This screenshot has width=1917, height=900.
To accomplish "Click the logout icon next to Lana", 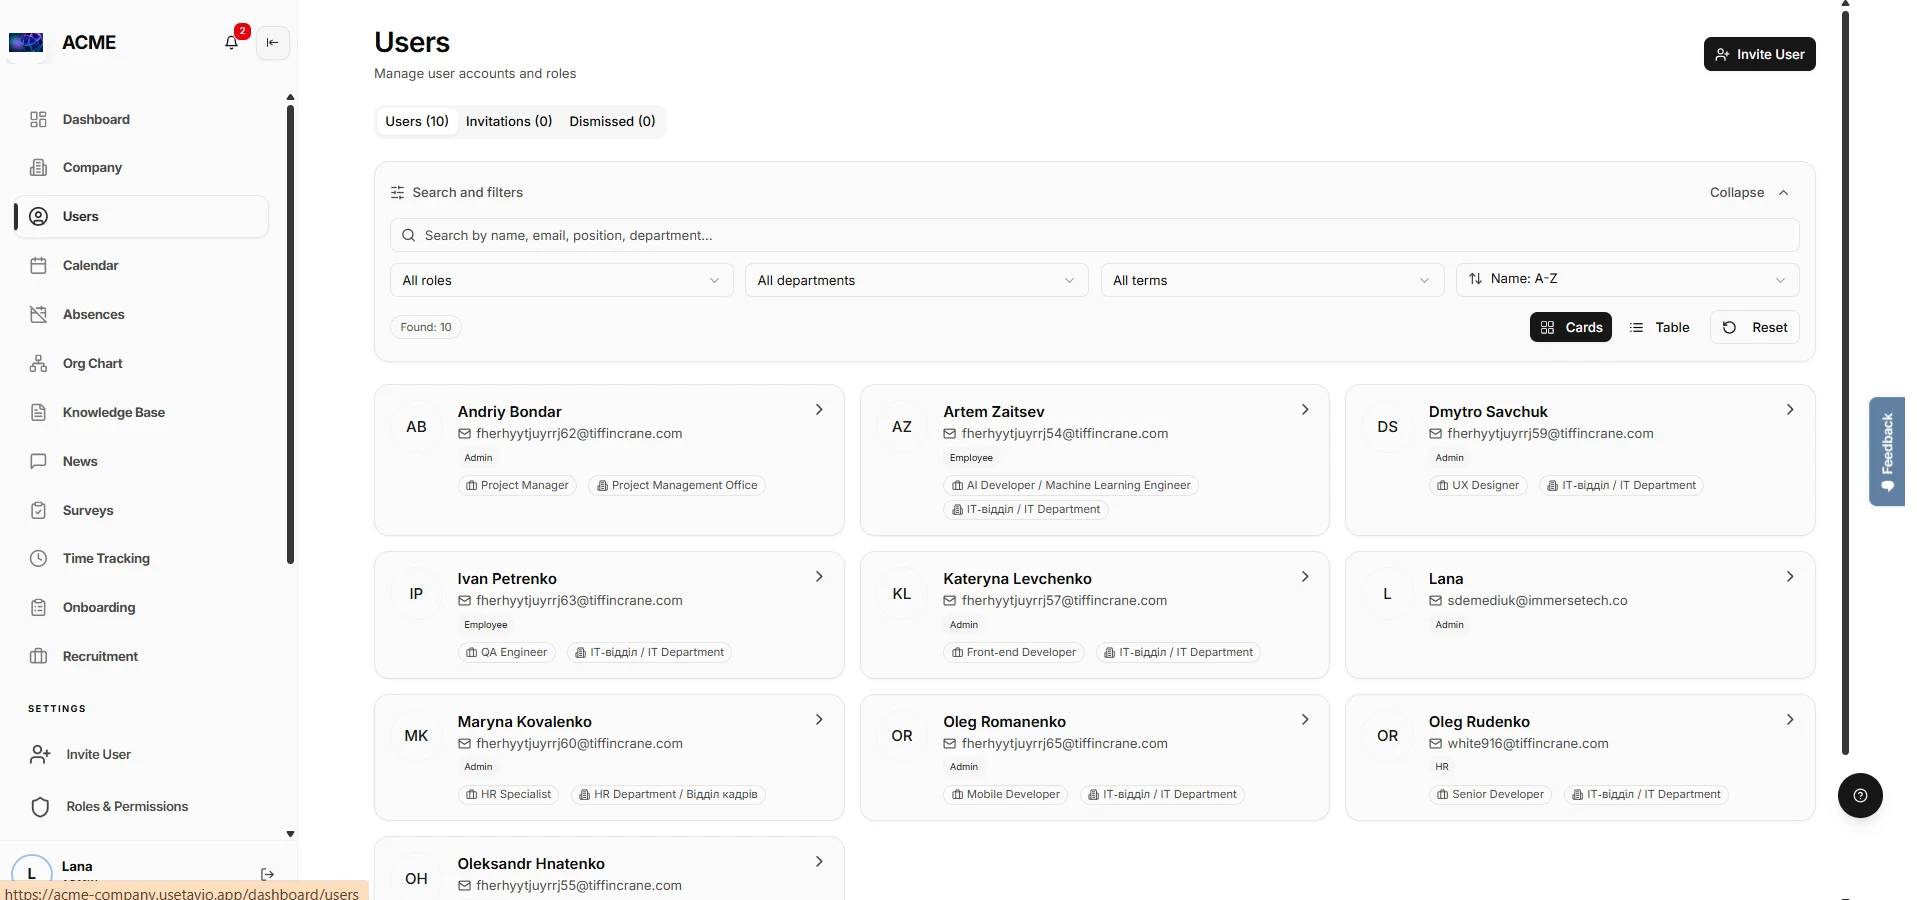I will (x=267, y=874).
